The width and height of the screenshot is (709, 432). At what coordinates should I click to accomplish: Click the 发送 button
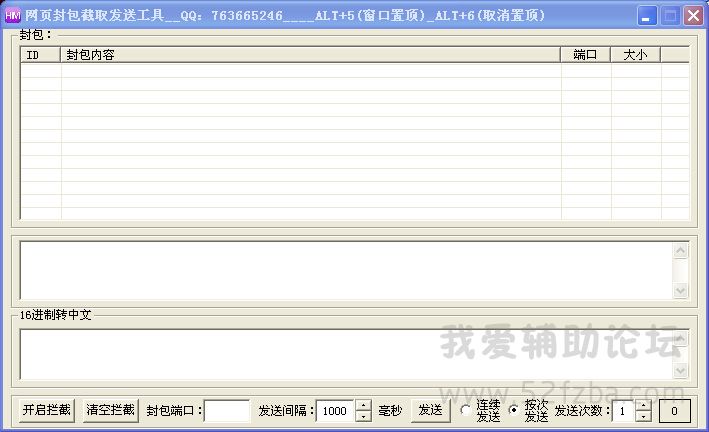point(430,410)
